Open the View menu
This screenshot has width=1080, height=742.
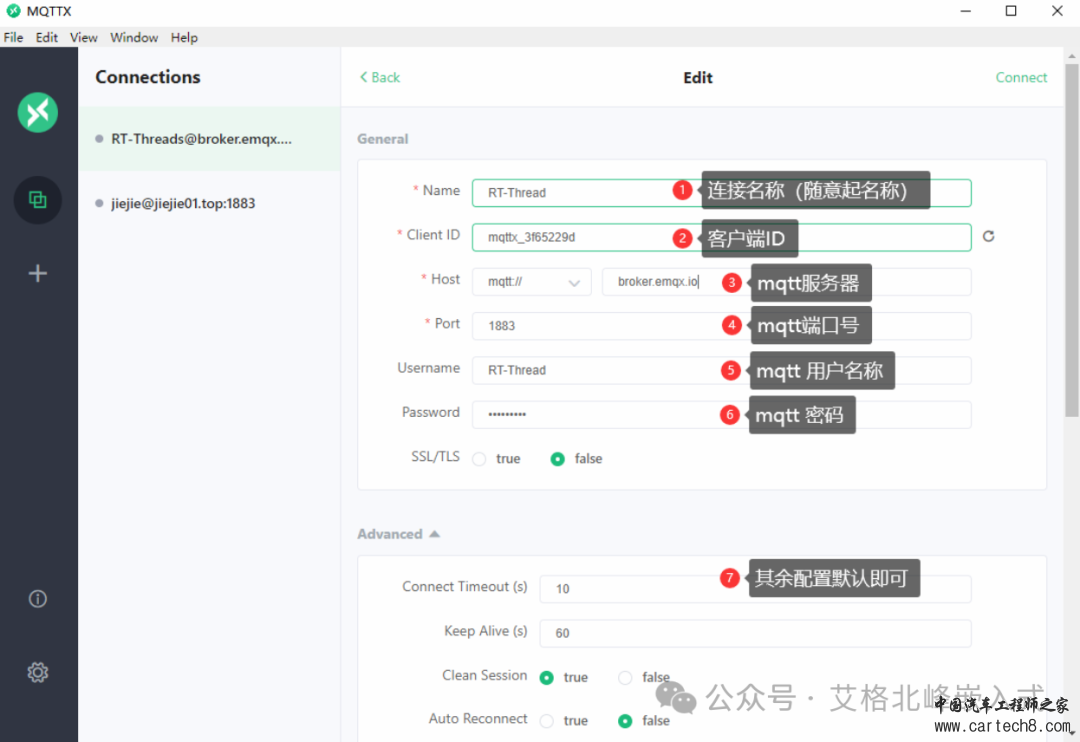(x=83, y=37)
